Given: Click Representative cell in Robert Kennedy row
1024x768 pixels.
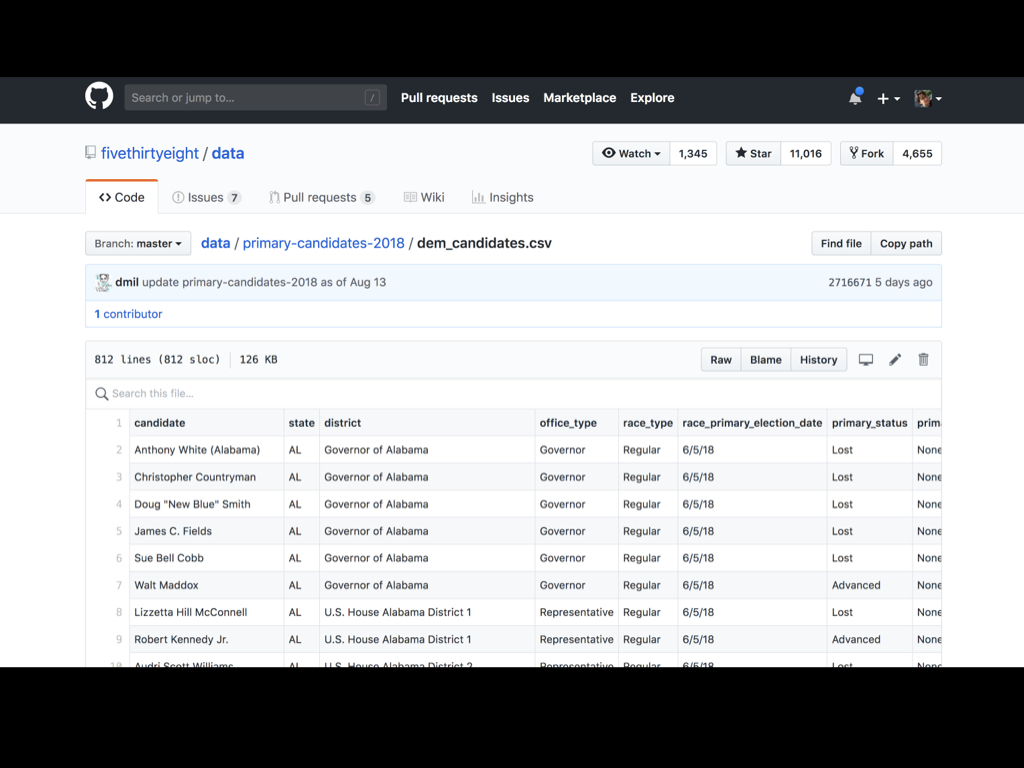Looking at the screenshot, I should pos(577,639).
